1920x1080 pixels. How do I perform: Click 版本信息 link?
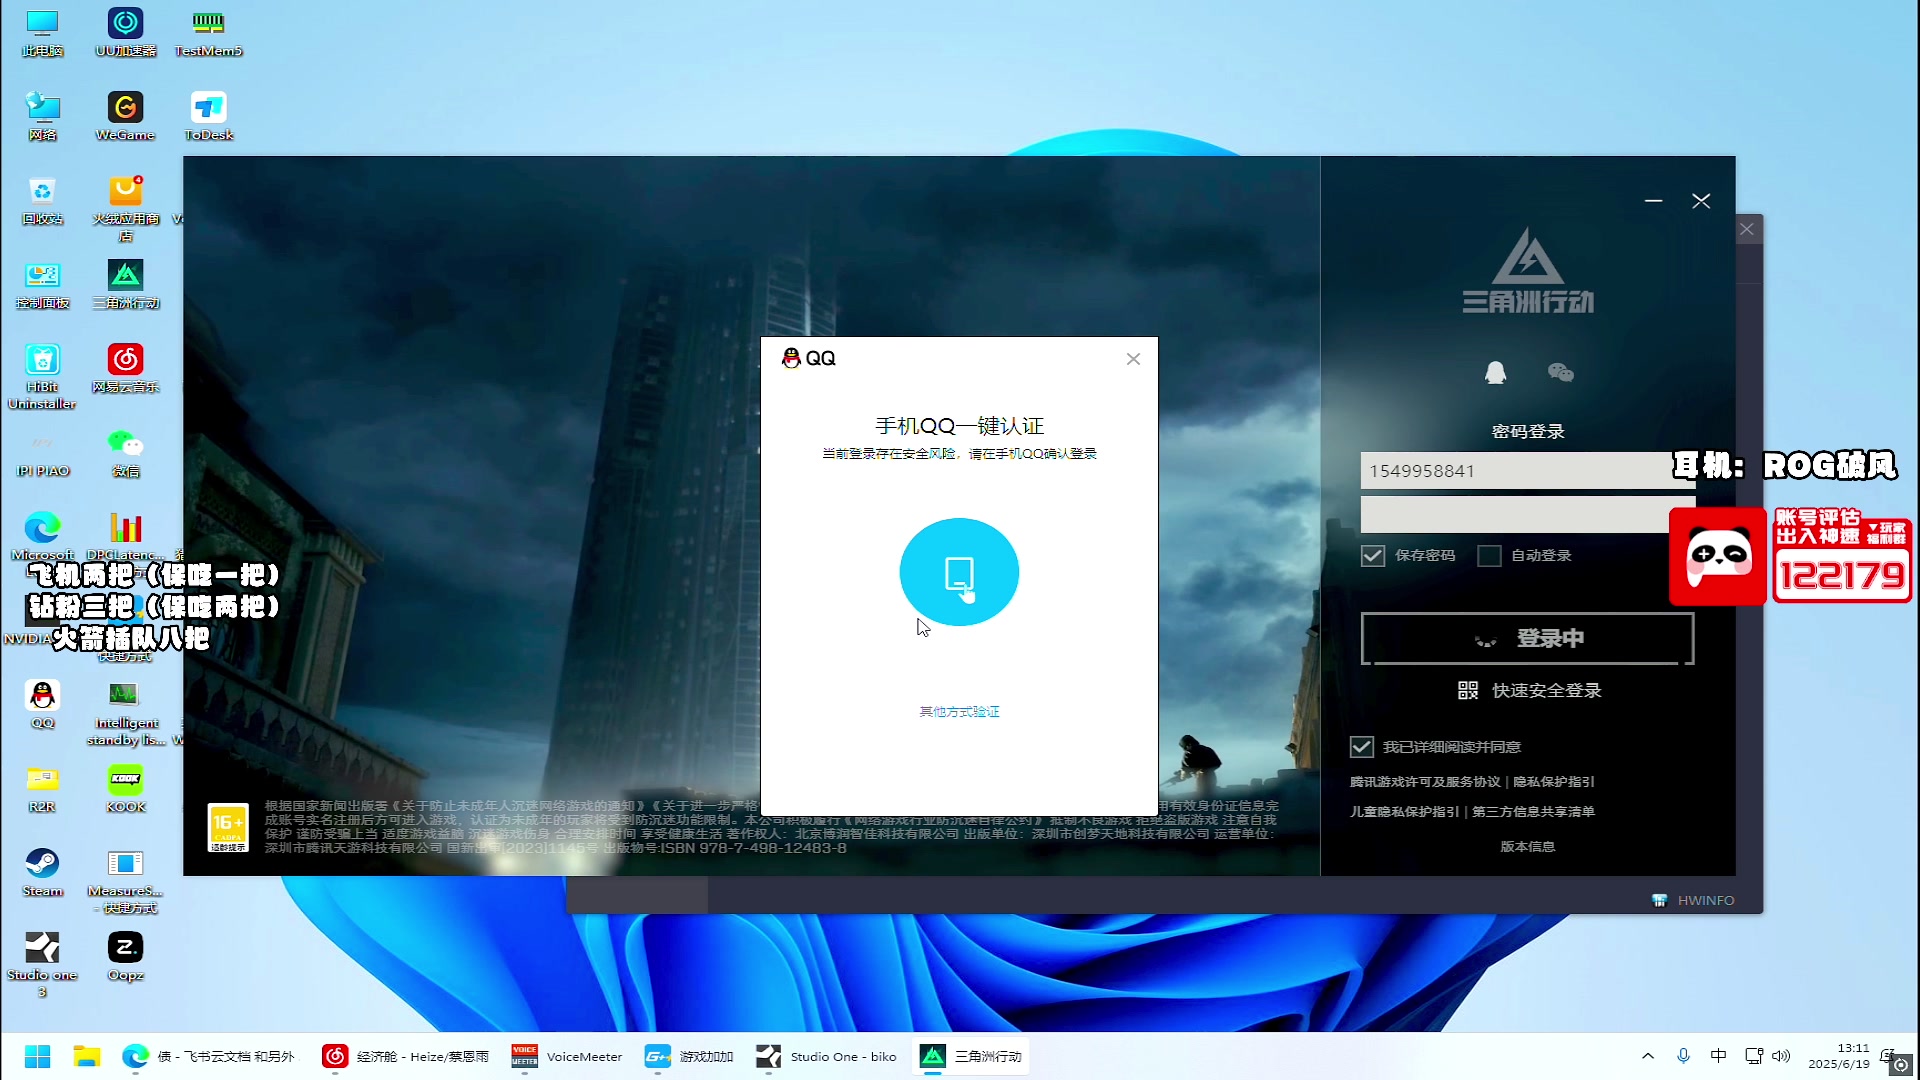coord(1527,846)
